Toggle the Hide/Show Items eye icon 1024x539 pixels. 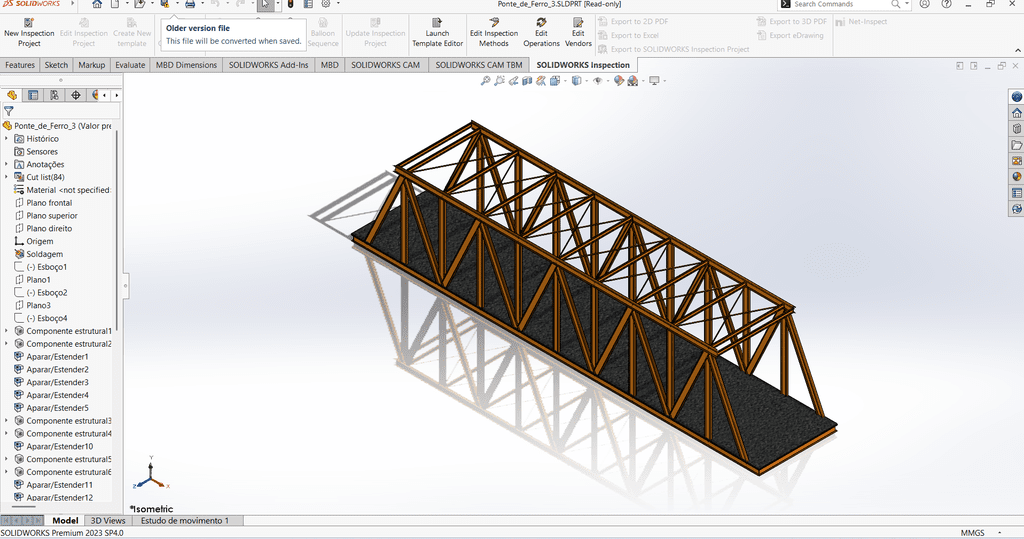pos(597,81)
